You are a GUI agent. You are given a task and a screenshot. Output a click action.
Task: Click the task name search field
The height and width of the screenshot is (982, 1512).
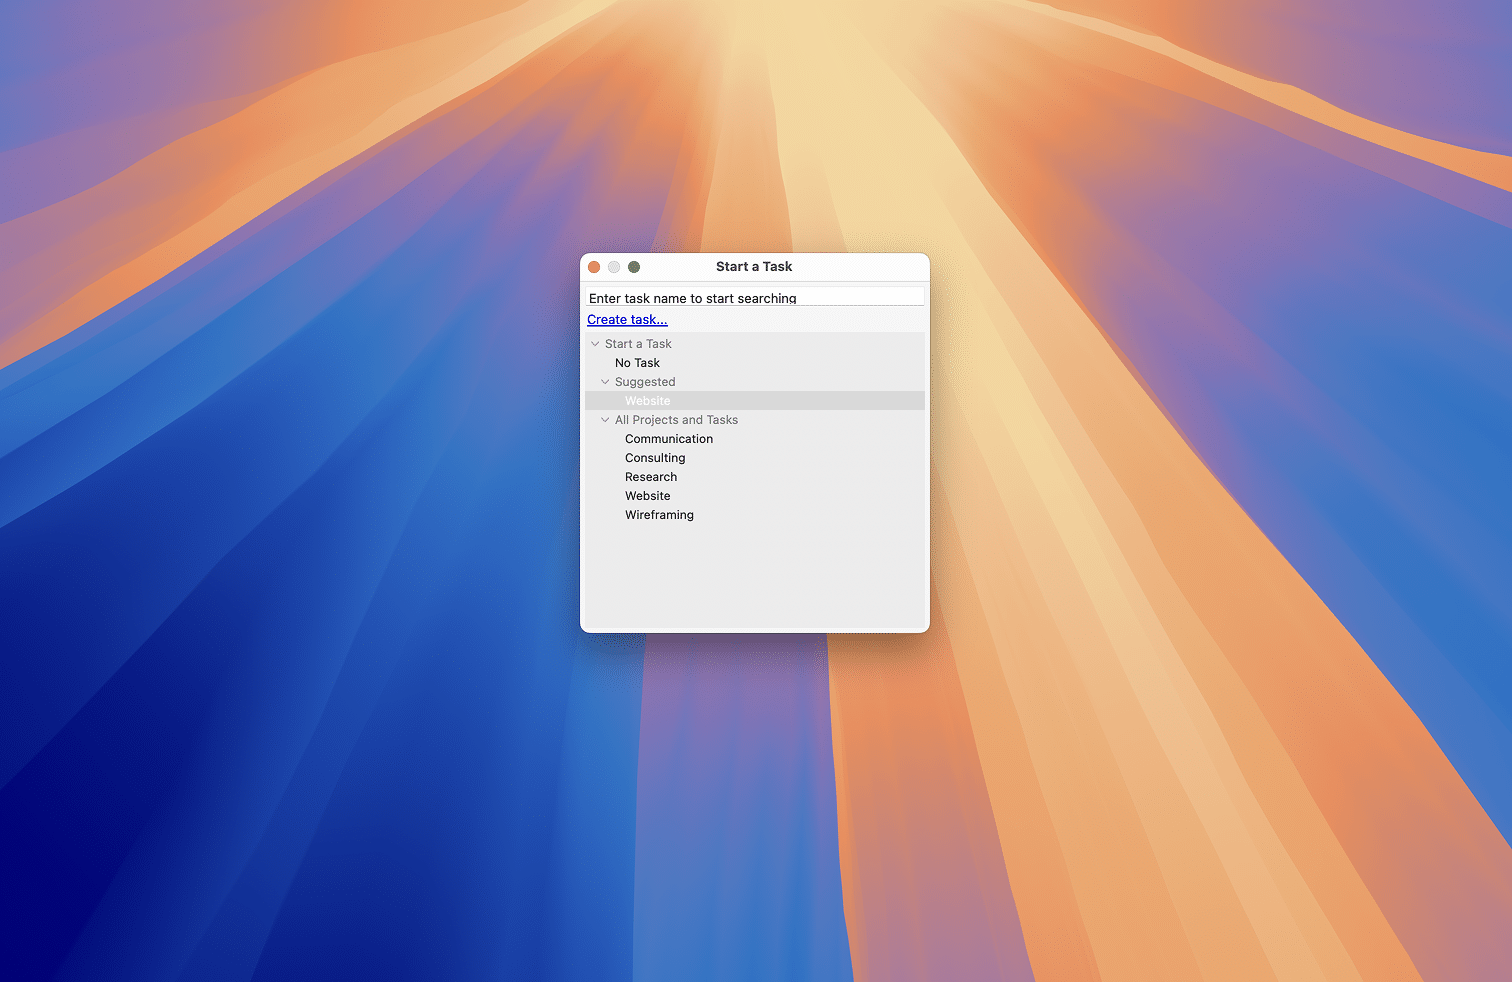[x=755, y=298]
